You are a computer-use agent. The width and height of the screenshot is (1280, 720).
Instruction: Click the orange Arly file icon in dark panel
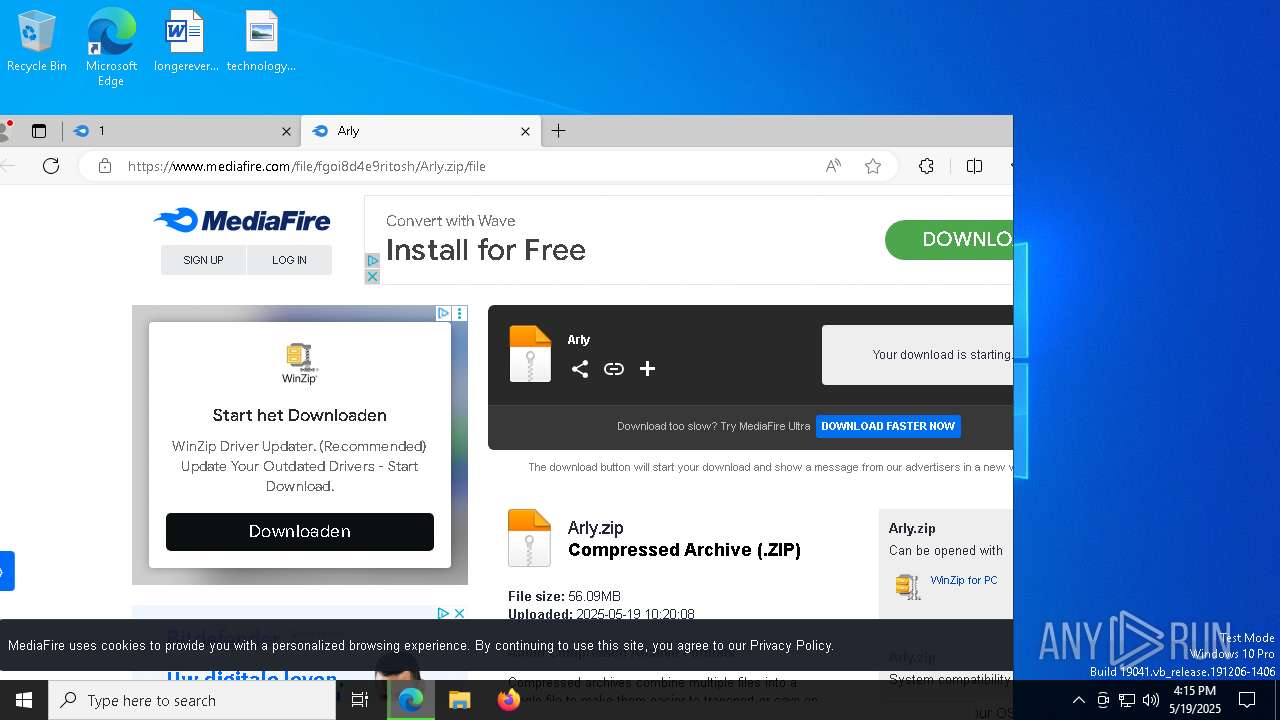(x=530, y=354)
